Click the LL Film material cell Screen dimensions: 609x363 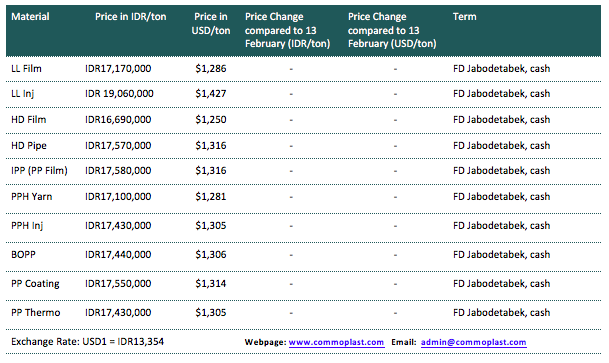coord(26,69)
